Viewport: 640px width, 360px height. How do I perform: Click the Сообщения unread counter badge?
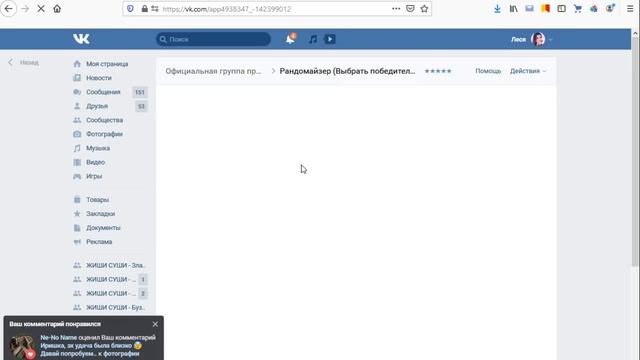coord(140,92)
